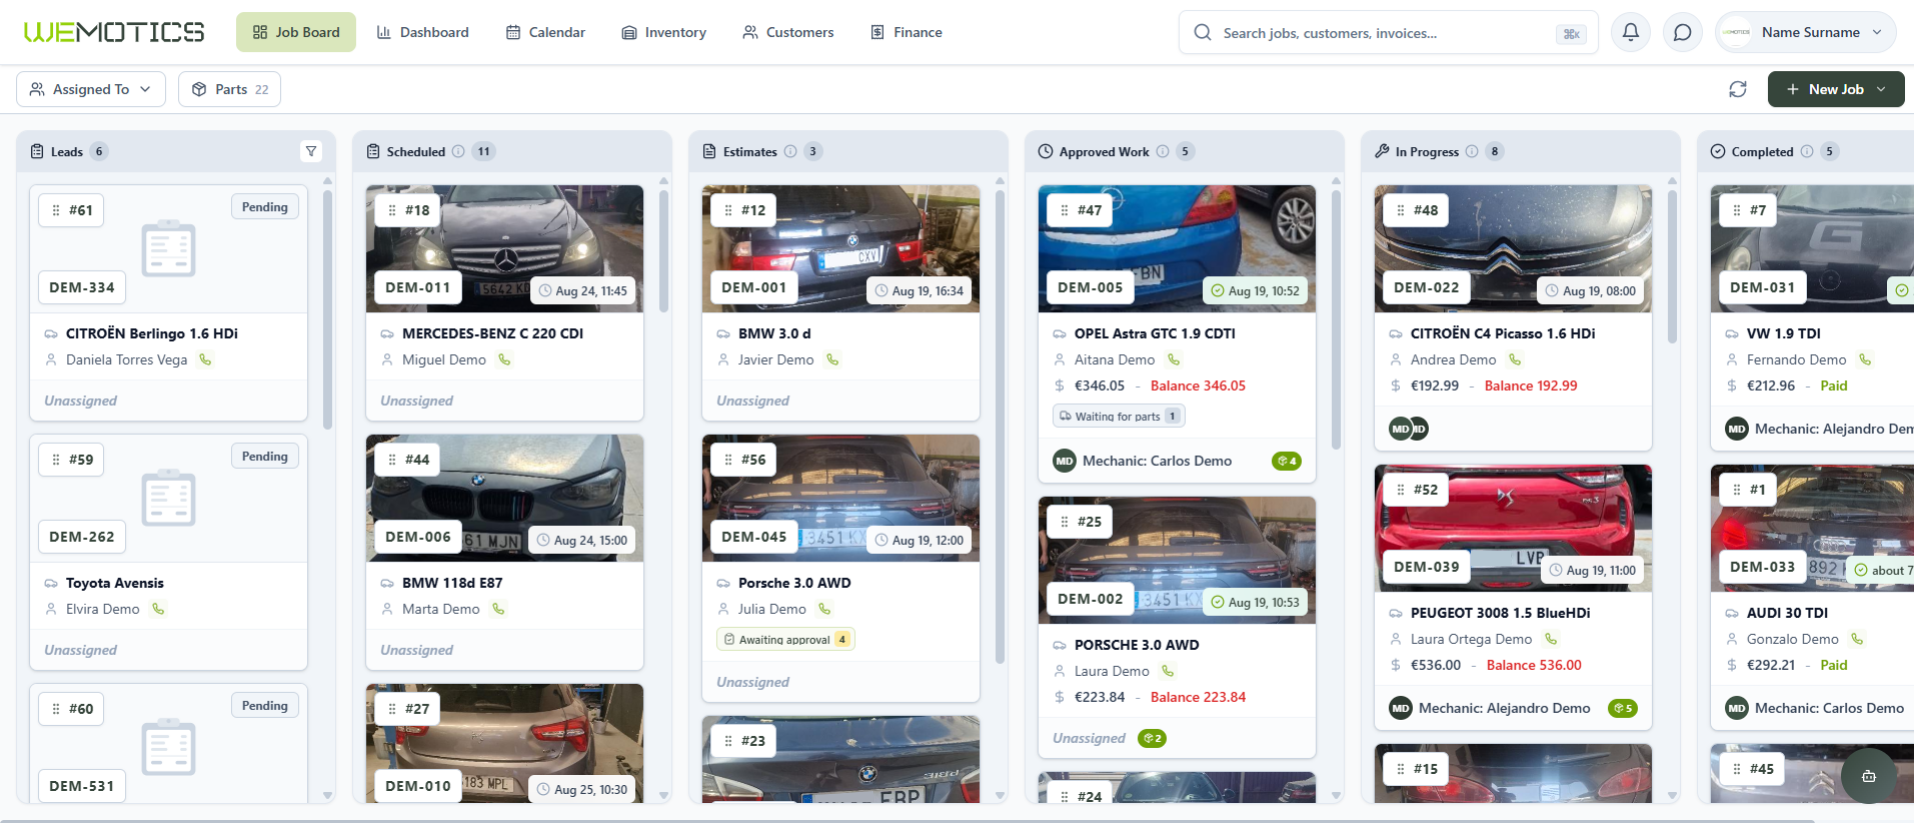
Task: Click the MD avatar for Mechanic Carlos Demo on DEM-005
Action: point(1064,461)
